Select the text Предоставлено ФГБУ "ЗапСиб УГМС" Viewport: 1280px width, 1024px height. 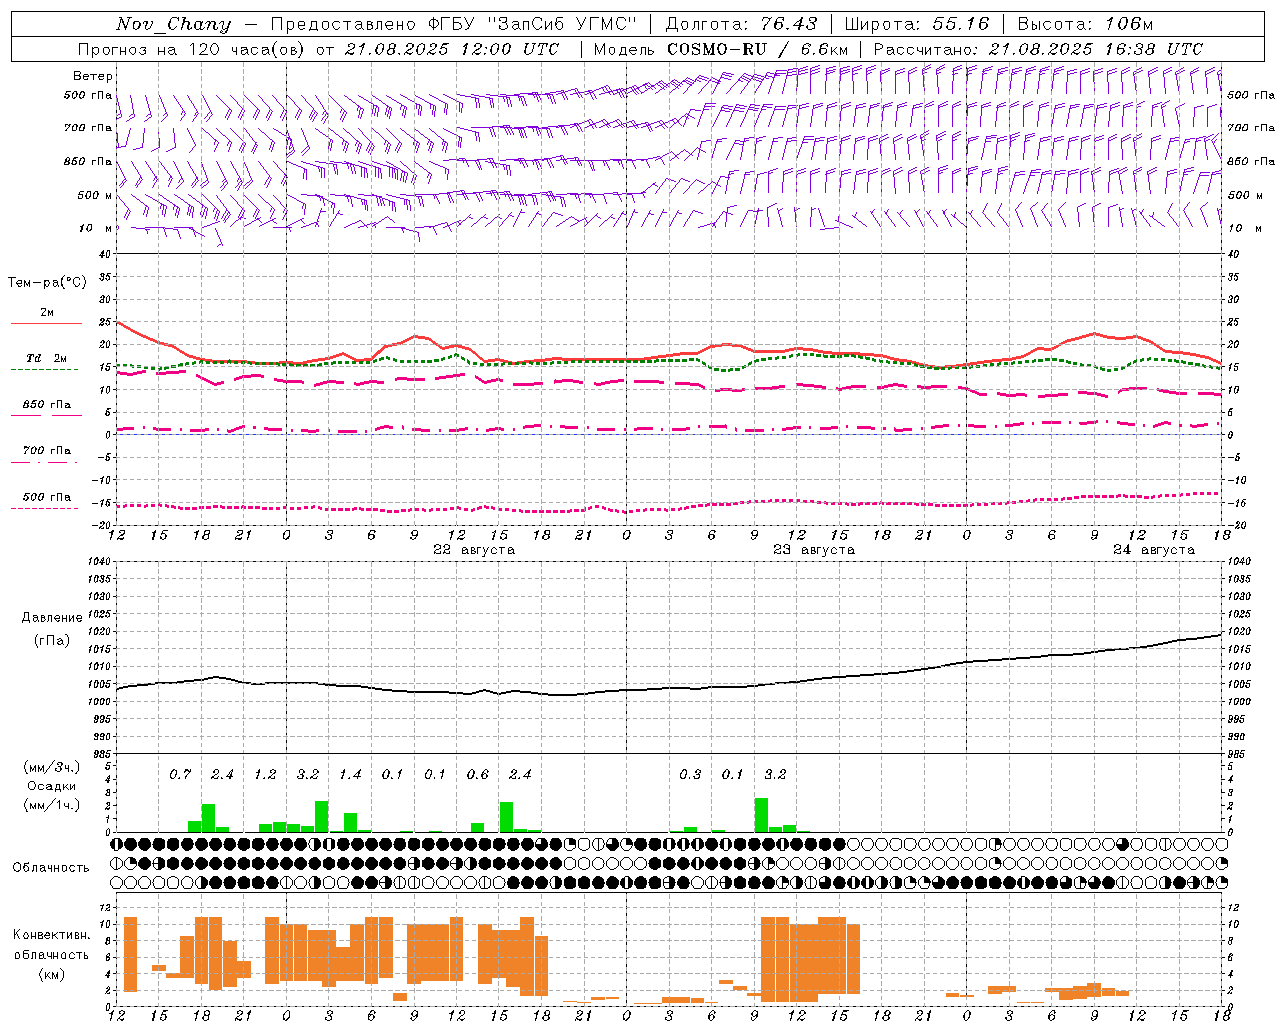point(454,24)
